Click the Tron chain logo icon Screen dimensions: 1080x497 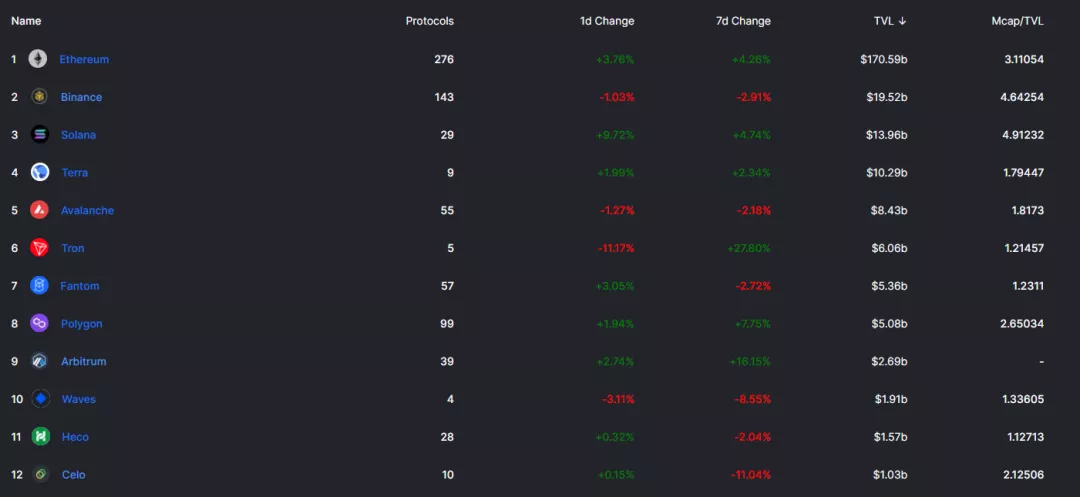tap(39, 248)
